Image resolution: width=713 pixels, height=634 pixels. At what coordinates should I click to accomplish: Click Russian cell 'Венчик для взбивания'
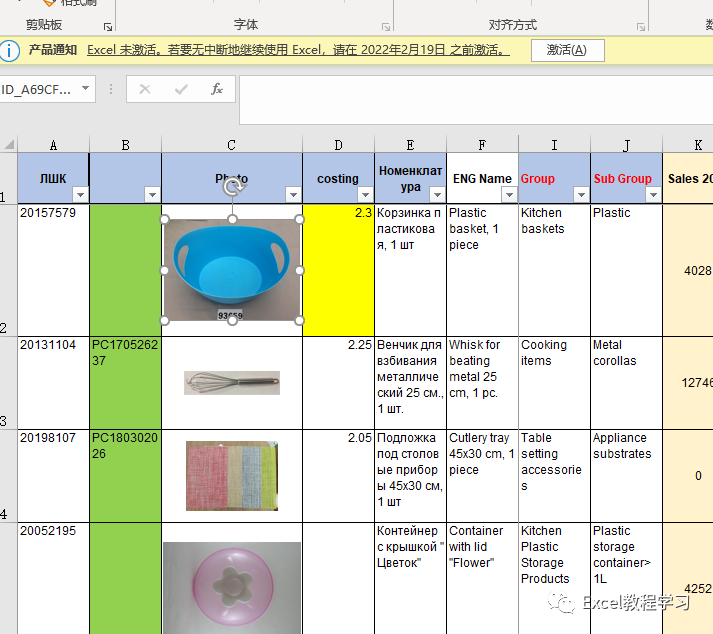[410, 383]
